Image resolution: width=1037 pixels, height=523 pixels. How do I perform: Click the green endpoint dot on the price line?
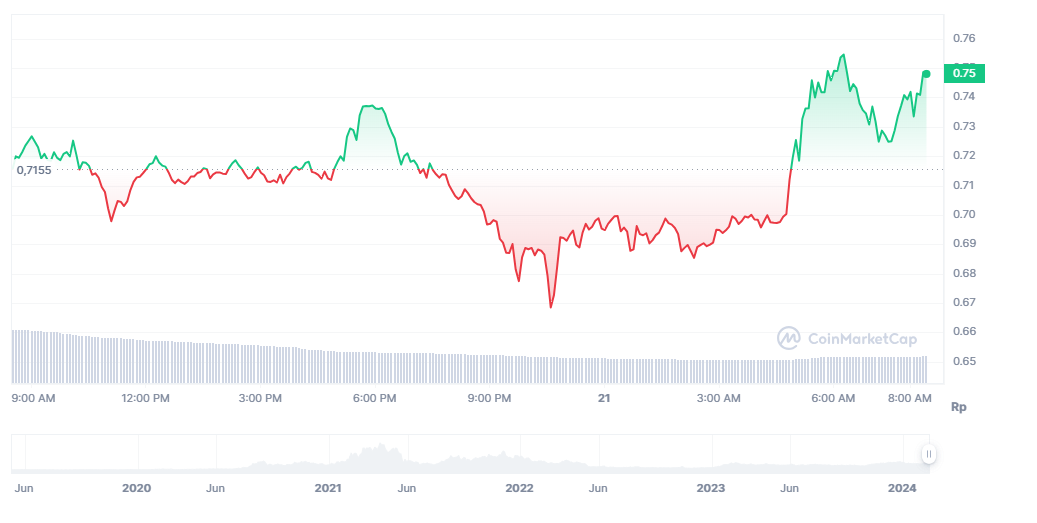(x=926, y=74)
